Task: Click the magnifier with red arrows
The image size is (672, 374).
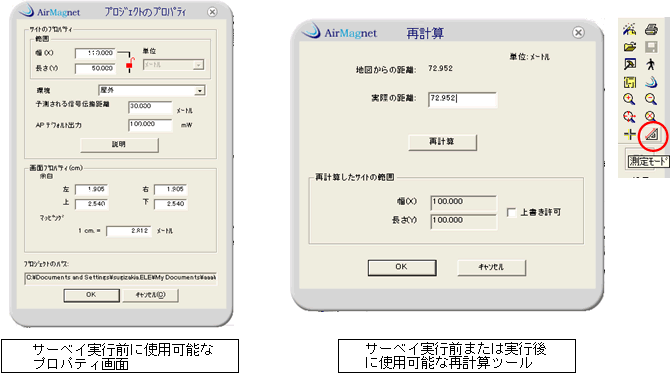Action: coord(629,117)
